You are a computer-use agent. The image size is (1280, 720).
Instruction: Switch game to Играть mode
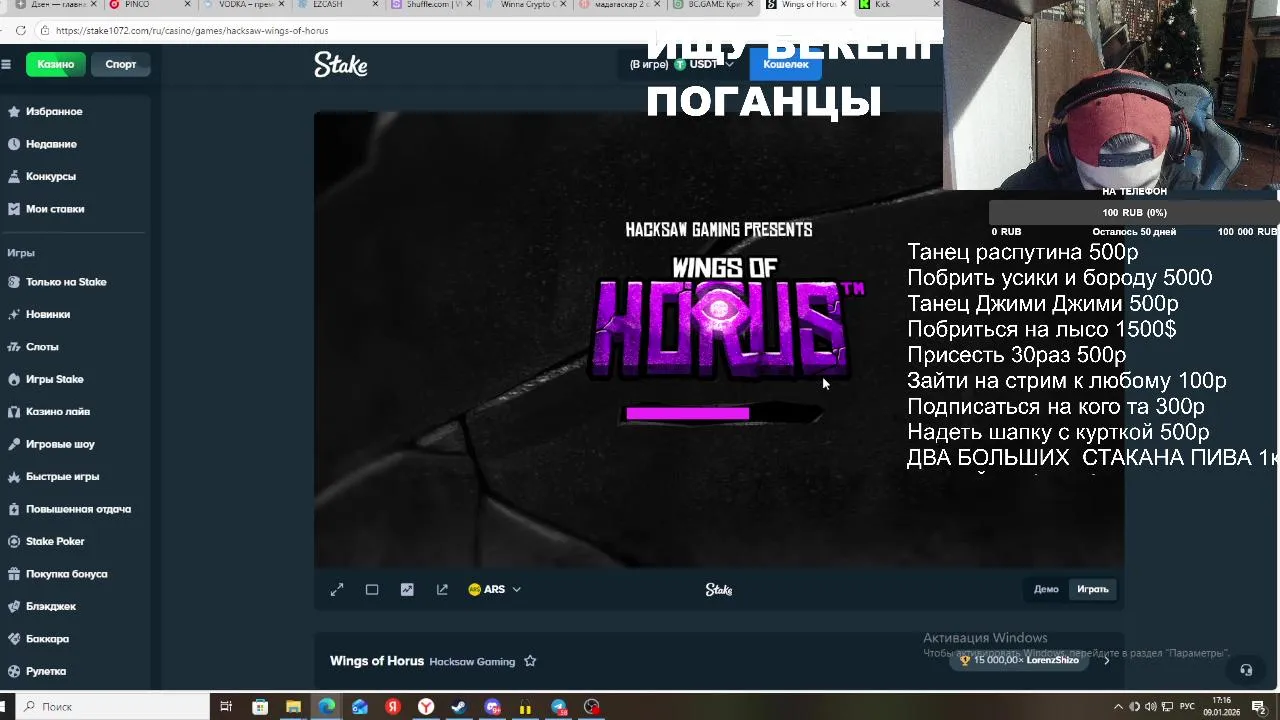click(x=1092, y=589)
